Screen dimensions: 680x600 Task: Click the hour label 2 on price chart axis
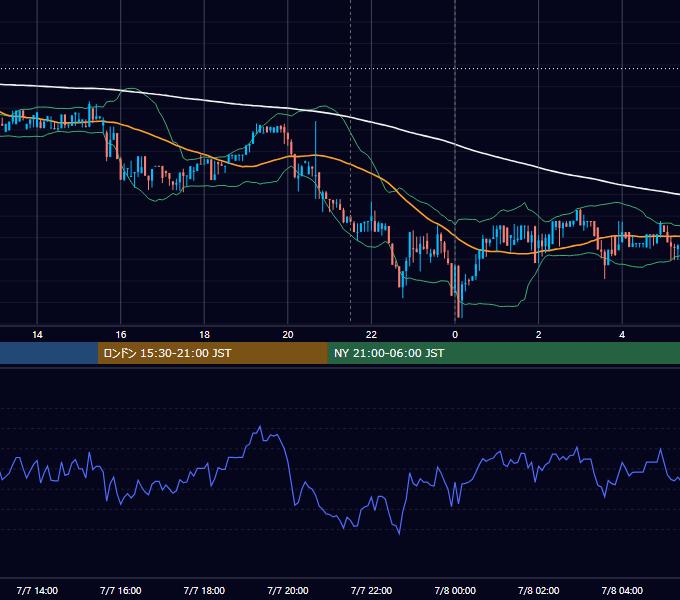click(539, 335)
